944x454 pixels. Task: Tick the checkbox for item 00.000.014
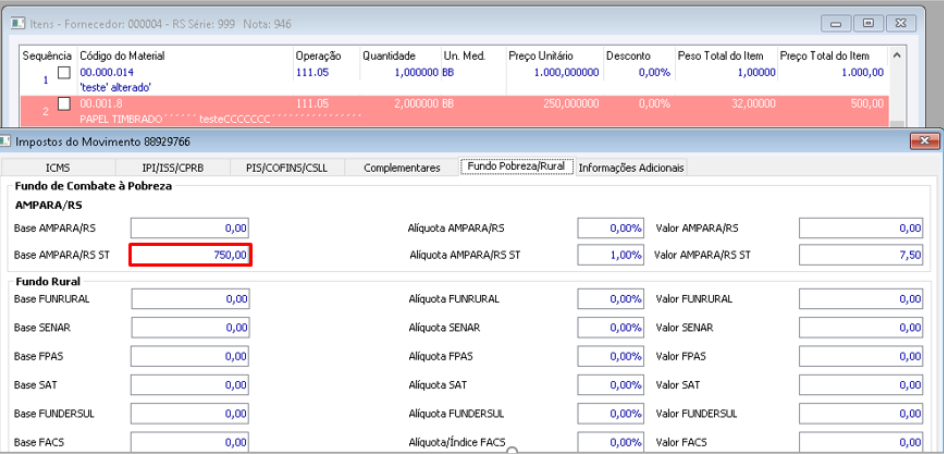[64, 73]
